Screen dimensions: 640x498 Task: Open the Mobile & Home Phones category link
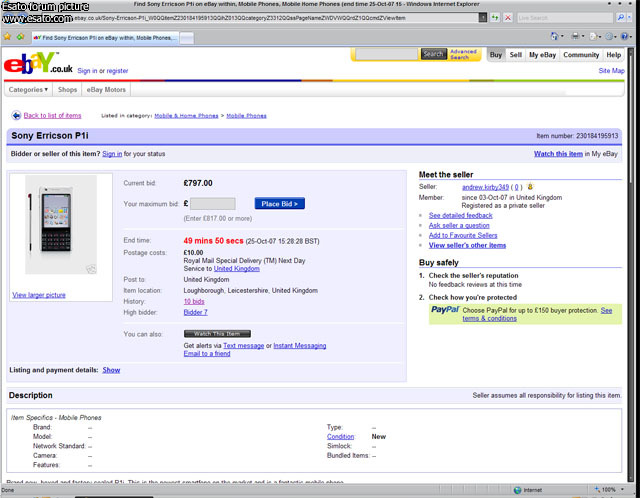pos(186,116)
